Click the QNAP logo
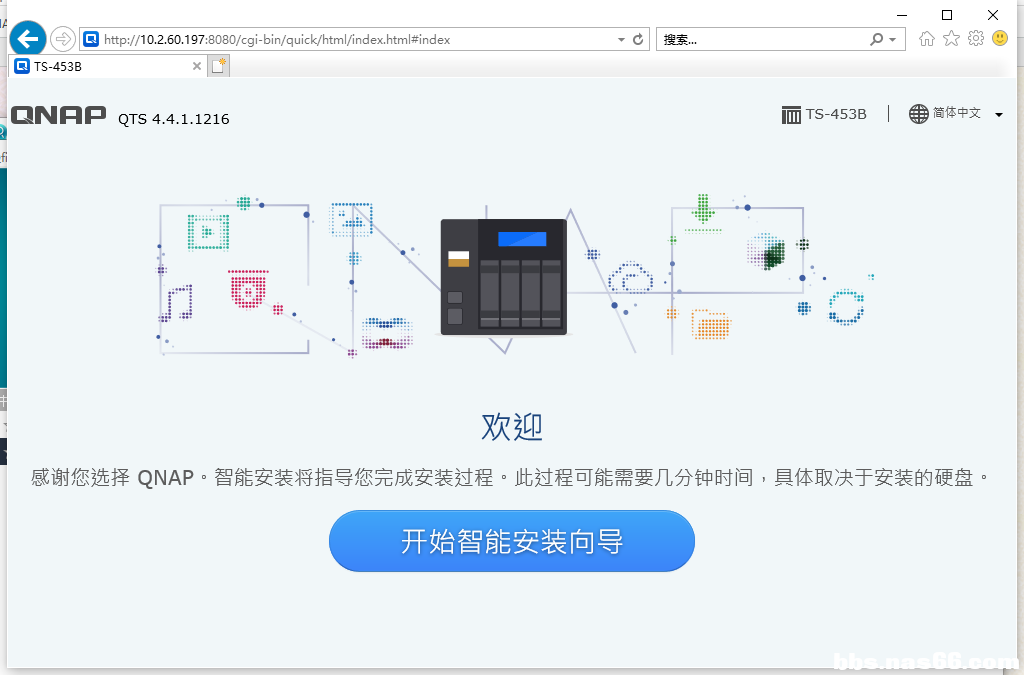Image resolution: width=1024 pixels, height=675 pixels. coord(57,115)
